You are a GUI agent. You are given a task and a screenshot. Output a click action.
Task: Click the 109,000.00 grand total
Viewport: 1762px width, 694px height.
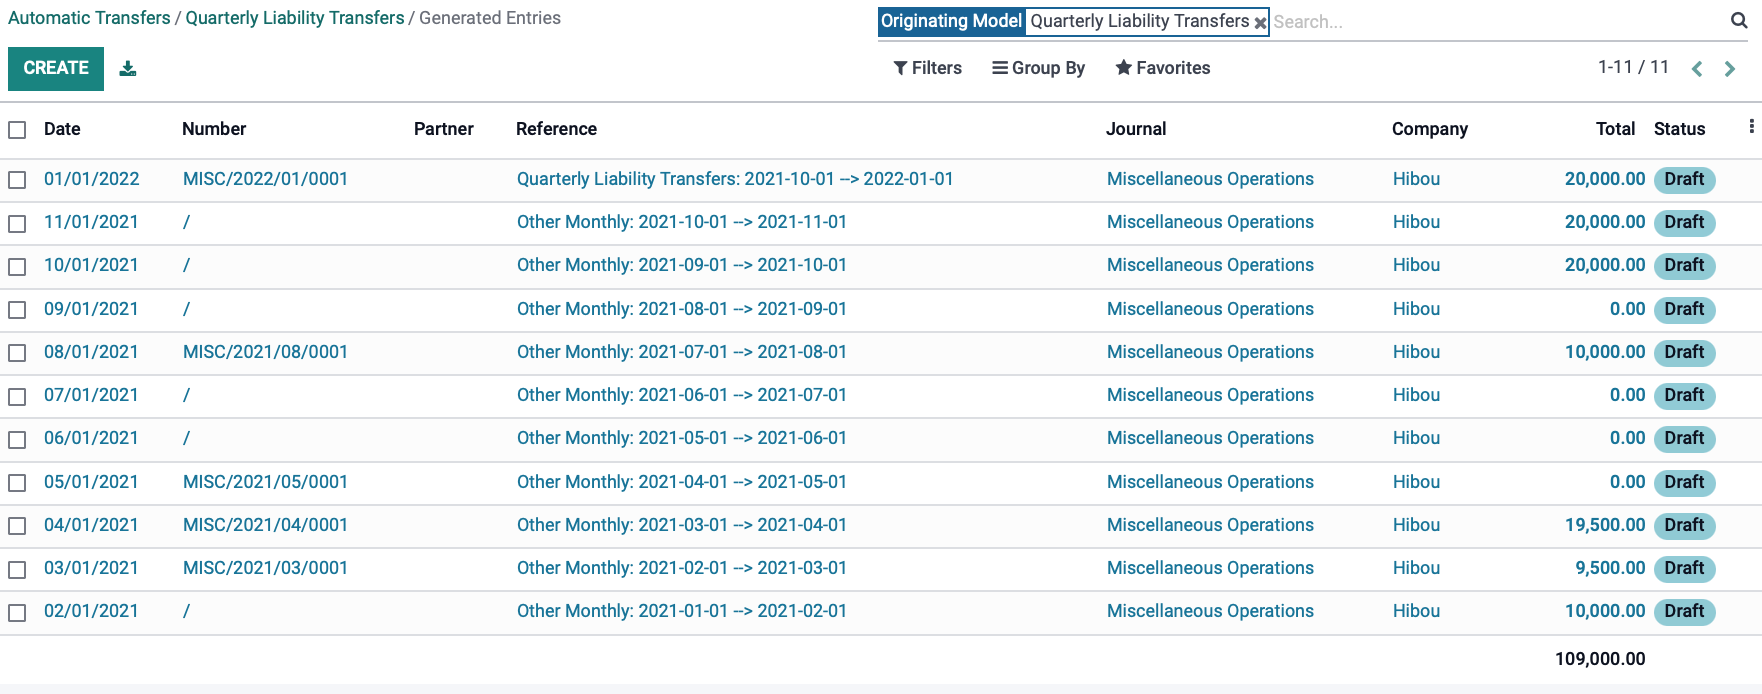pyautogui.click(x=1600, y=659)
